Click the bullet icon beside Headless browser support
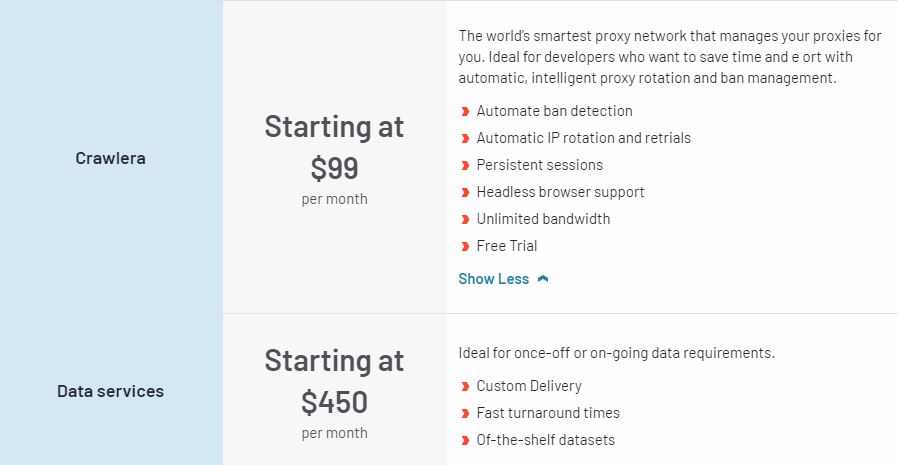Screen dimensions: 898x465 pos(465,192)
